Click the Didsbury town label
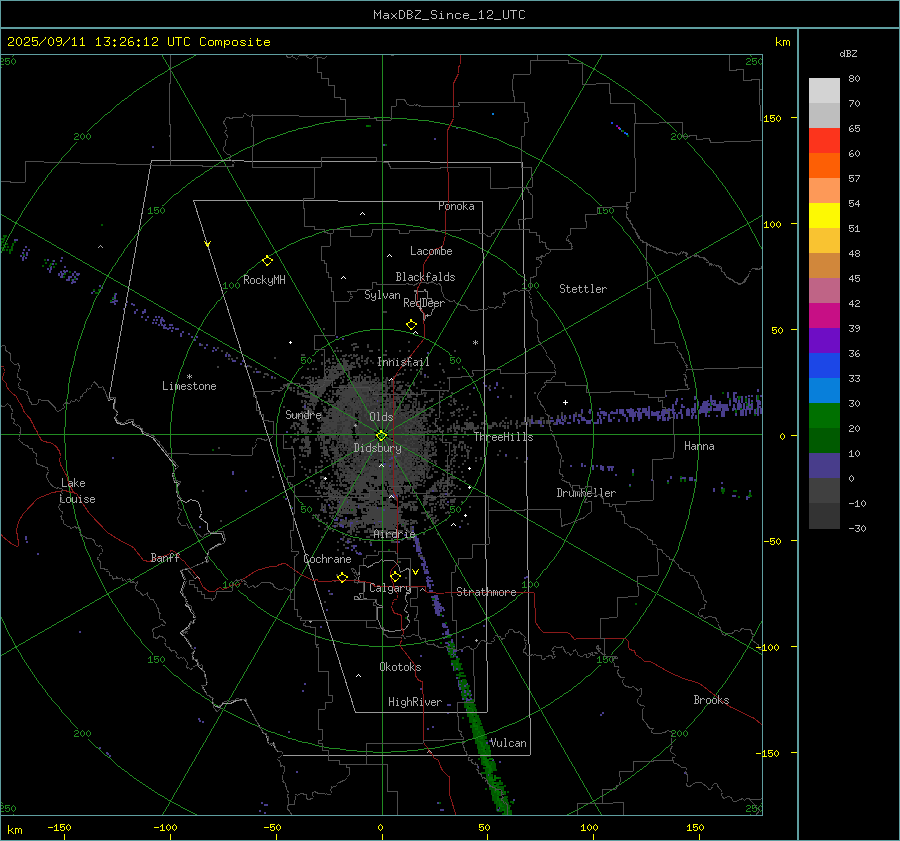Screen dimensions: 900x841 pos(377,448)
